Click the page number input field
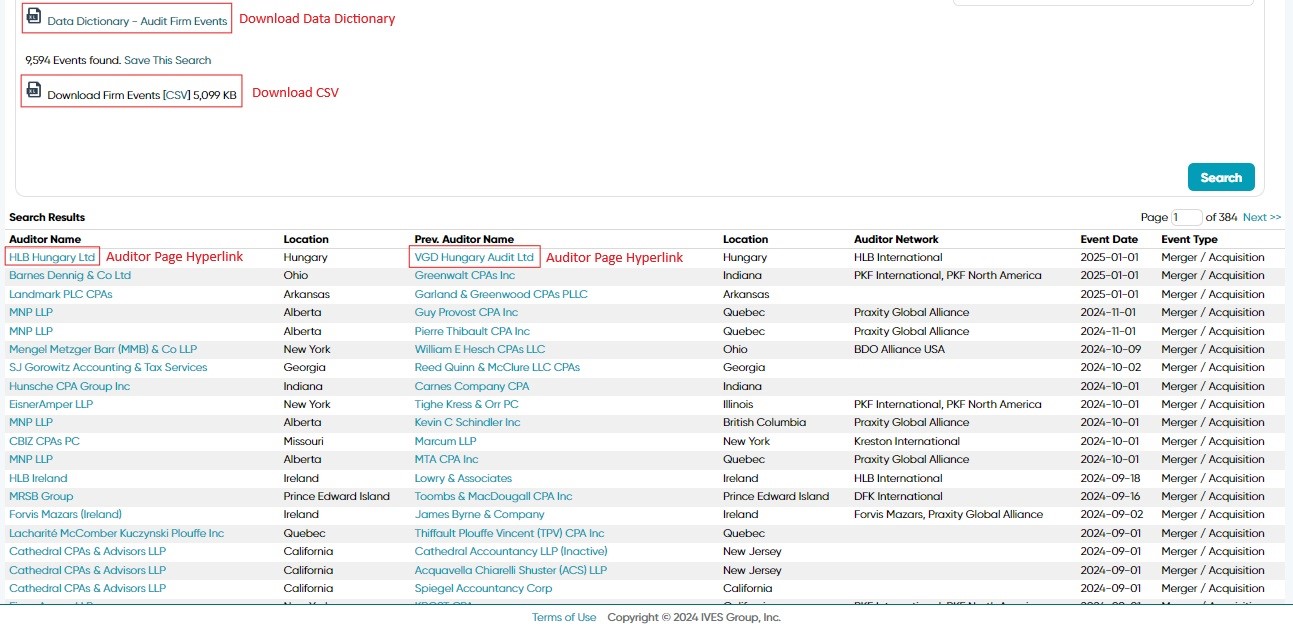The image size is (1293, 629). [1187, 217]
